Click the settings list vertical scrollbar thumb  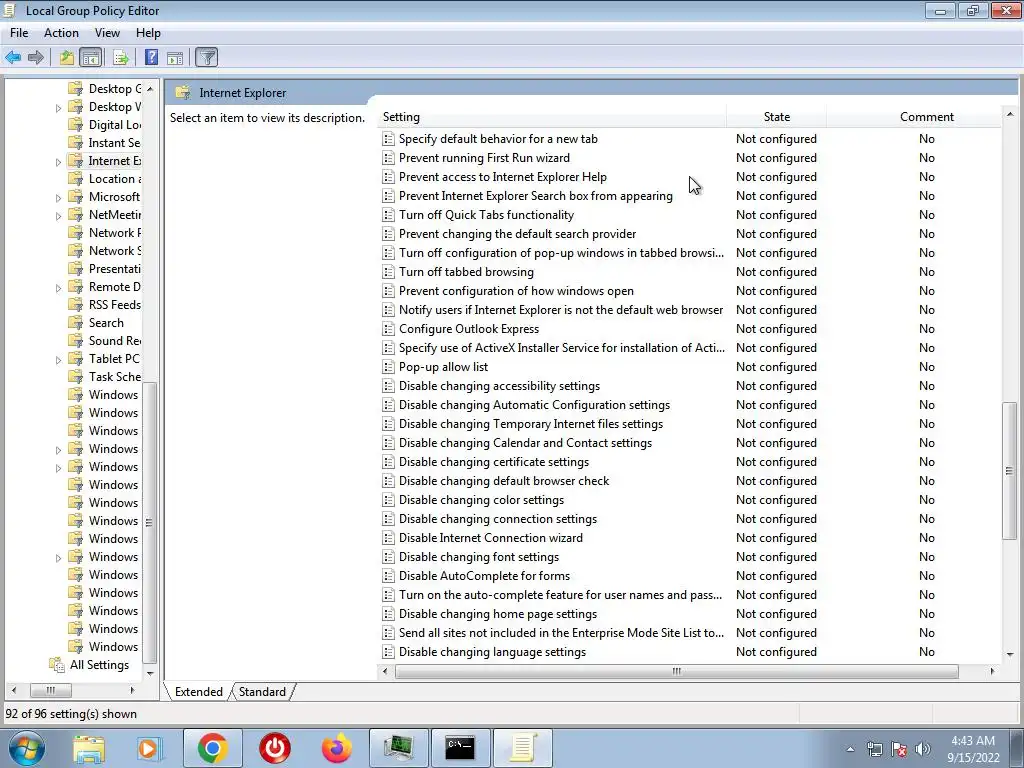click(x=1010, y=471)
